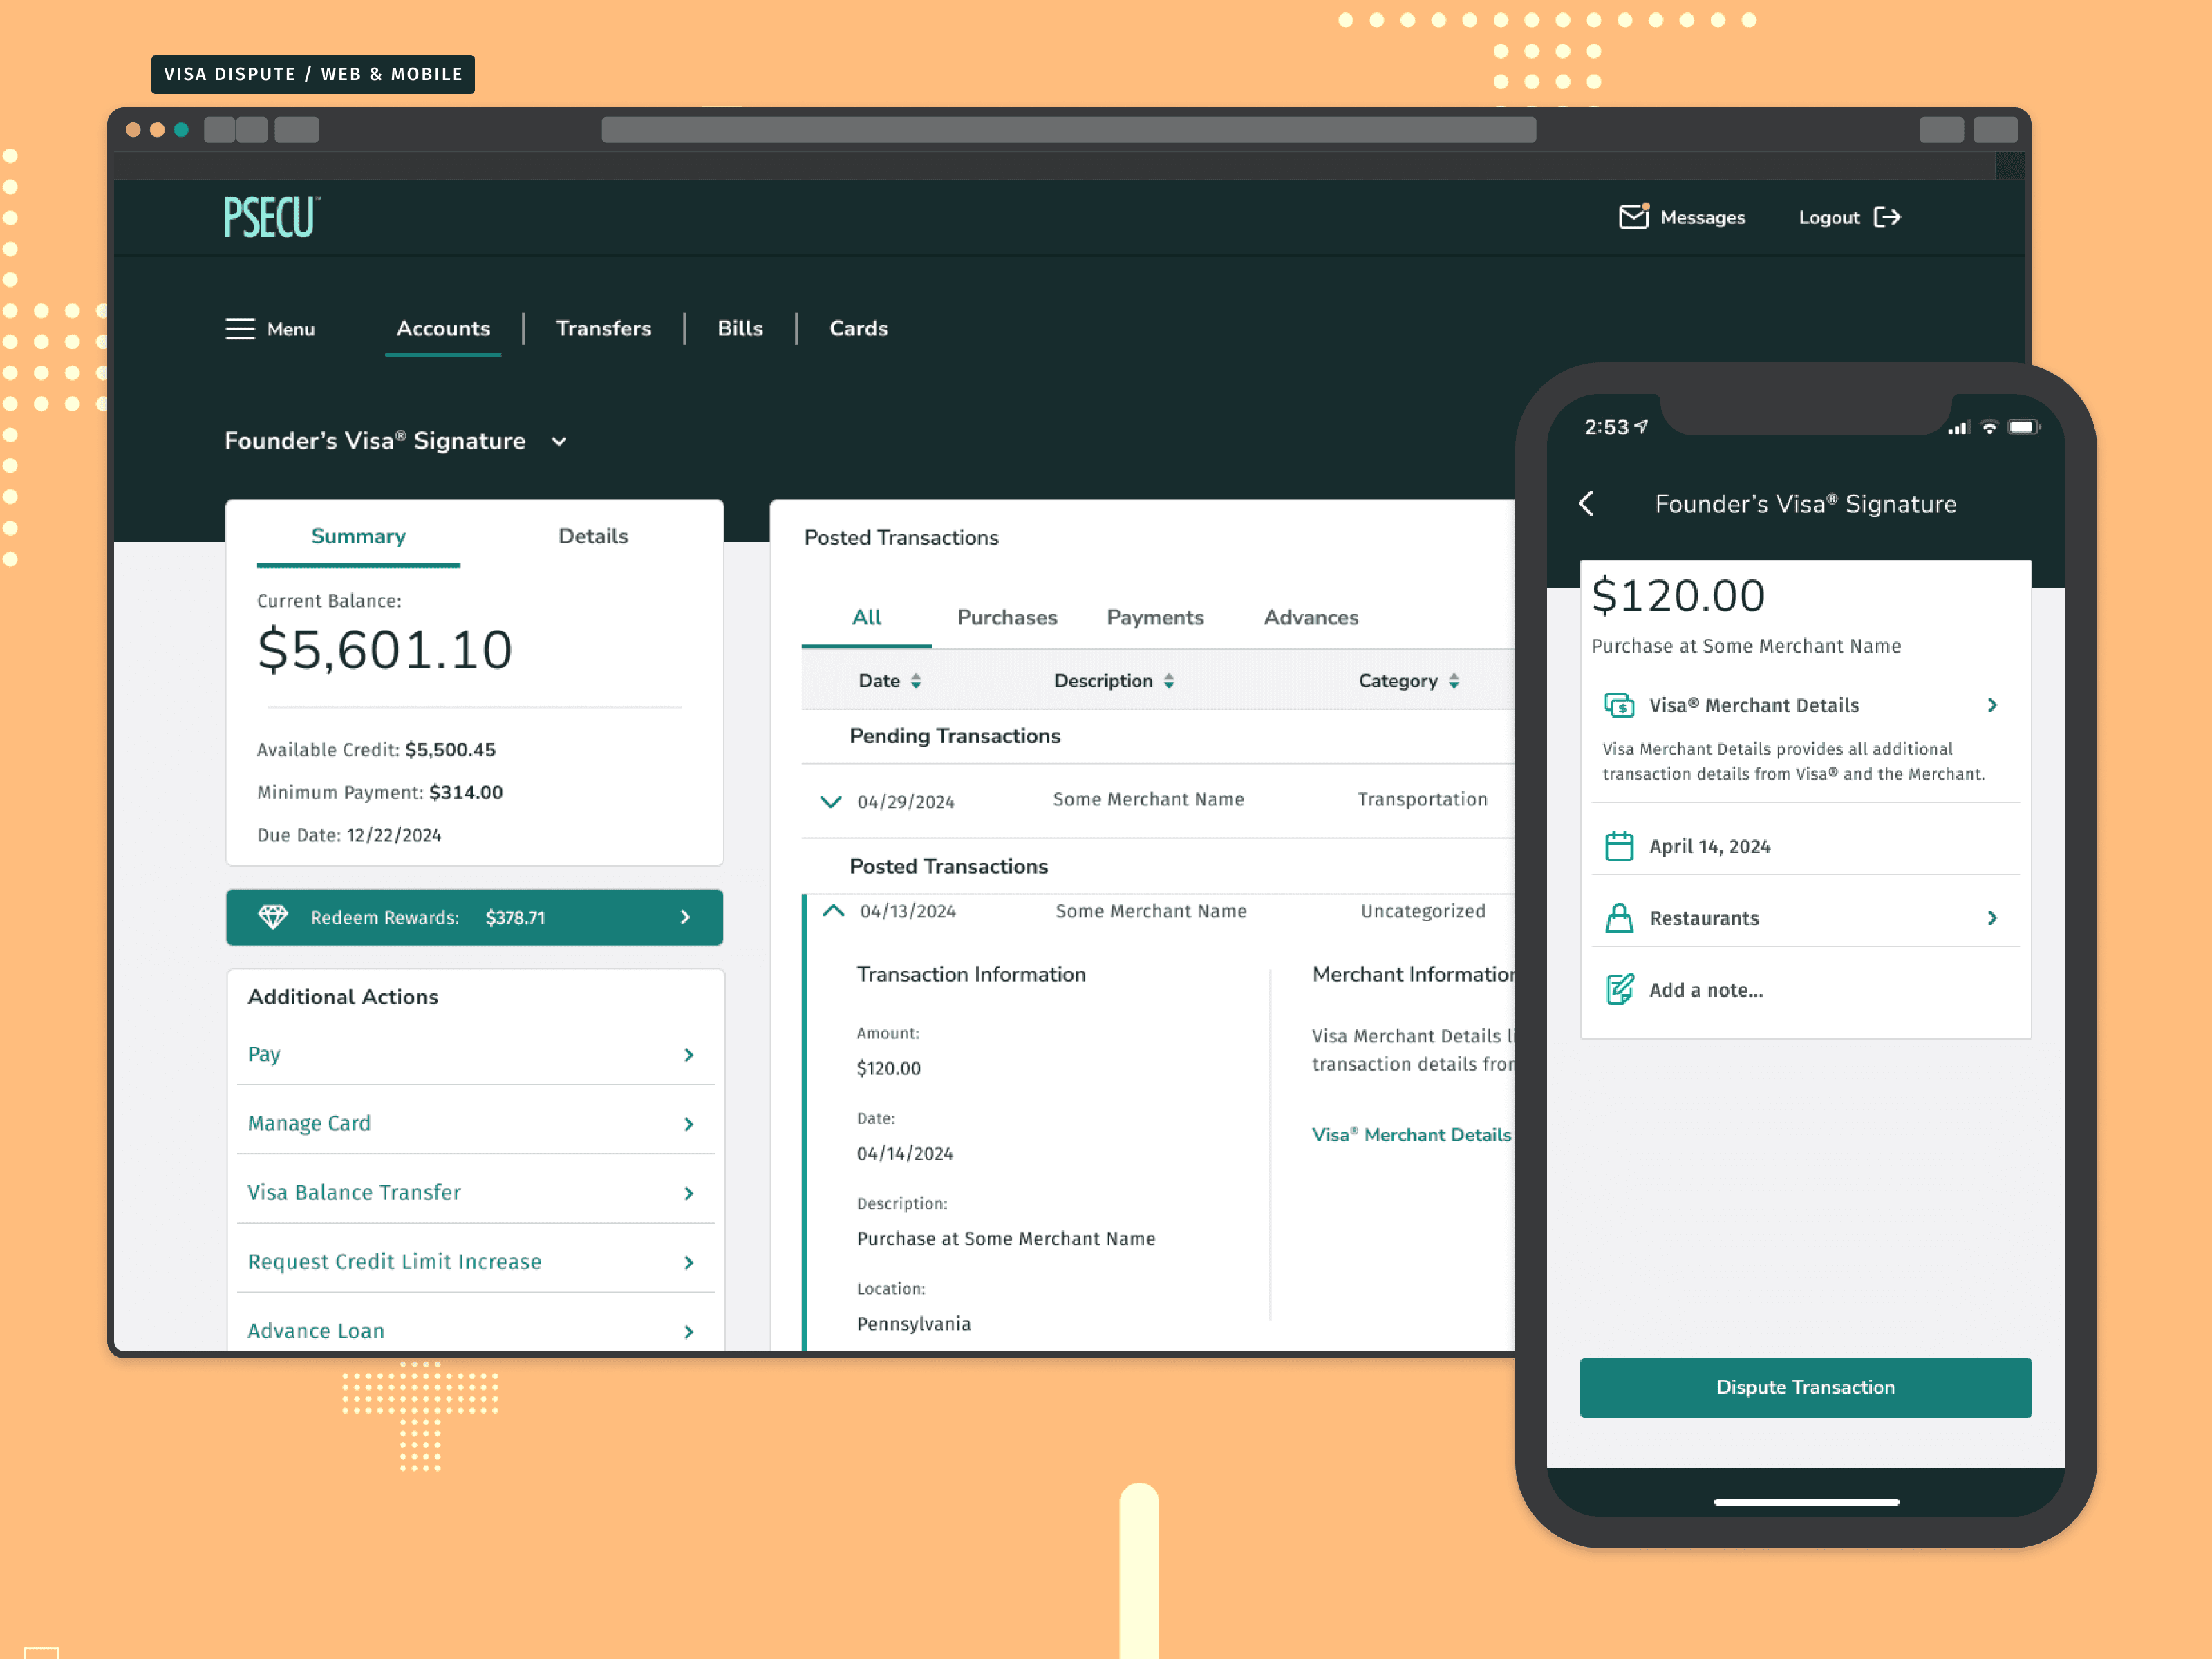Open the hamburger Menu icon
The width and height of the screenshot is (2212, 1659).
click(x=240, y=329)
